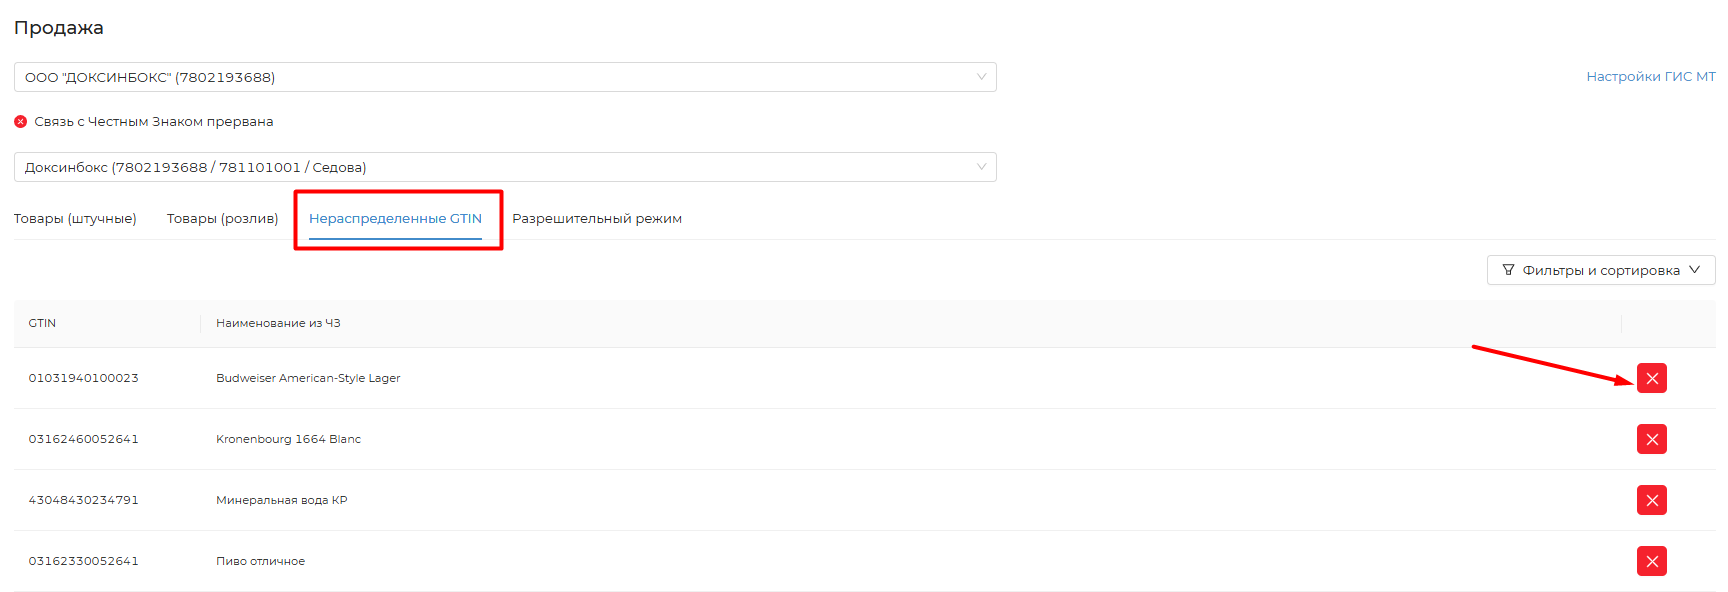Expand Фильтры и сортировка panel
This screenshot has width=1728, height=592.
click(x=1600, y=270)
